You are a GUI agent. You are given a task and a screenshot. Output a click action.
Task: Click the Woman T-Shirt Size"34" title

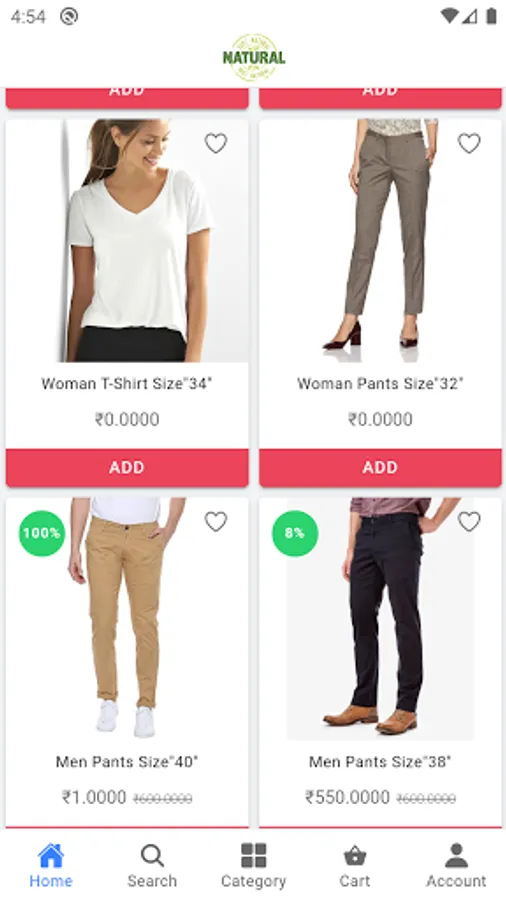pos(127,383)
